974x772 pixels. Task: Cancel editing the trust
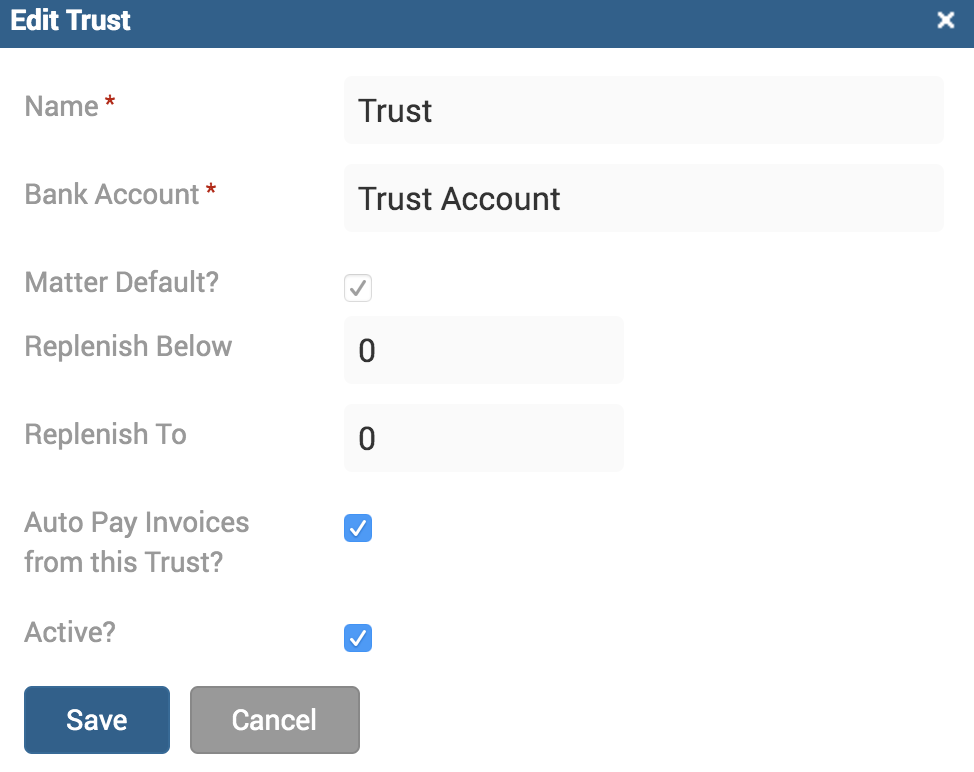click(275, 720)
